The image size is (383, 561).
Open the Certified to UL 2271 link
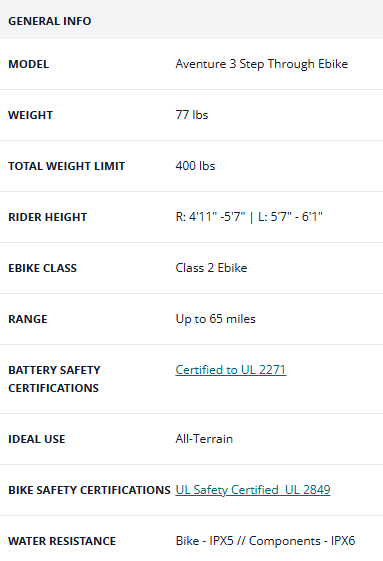pos(231,370)
